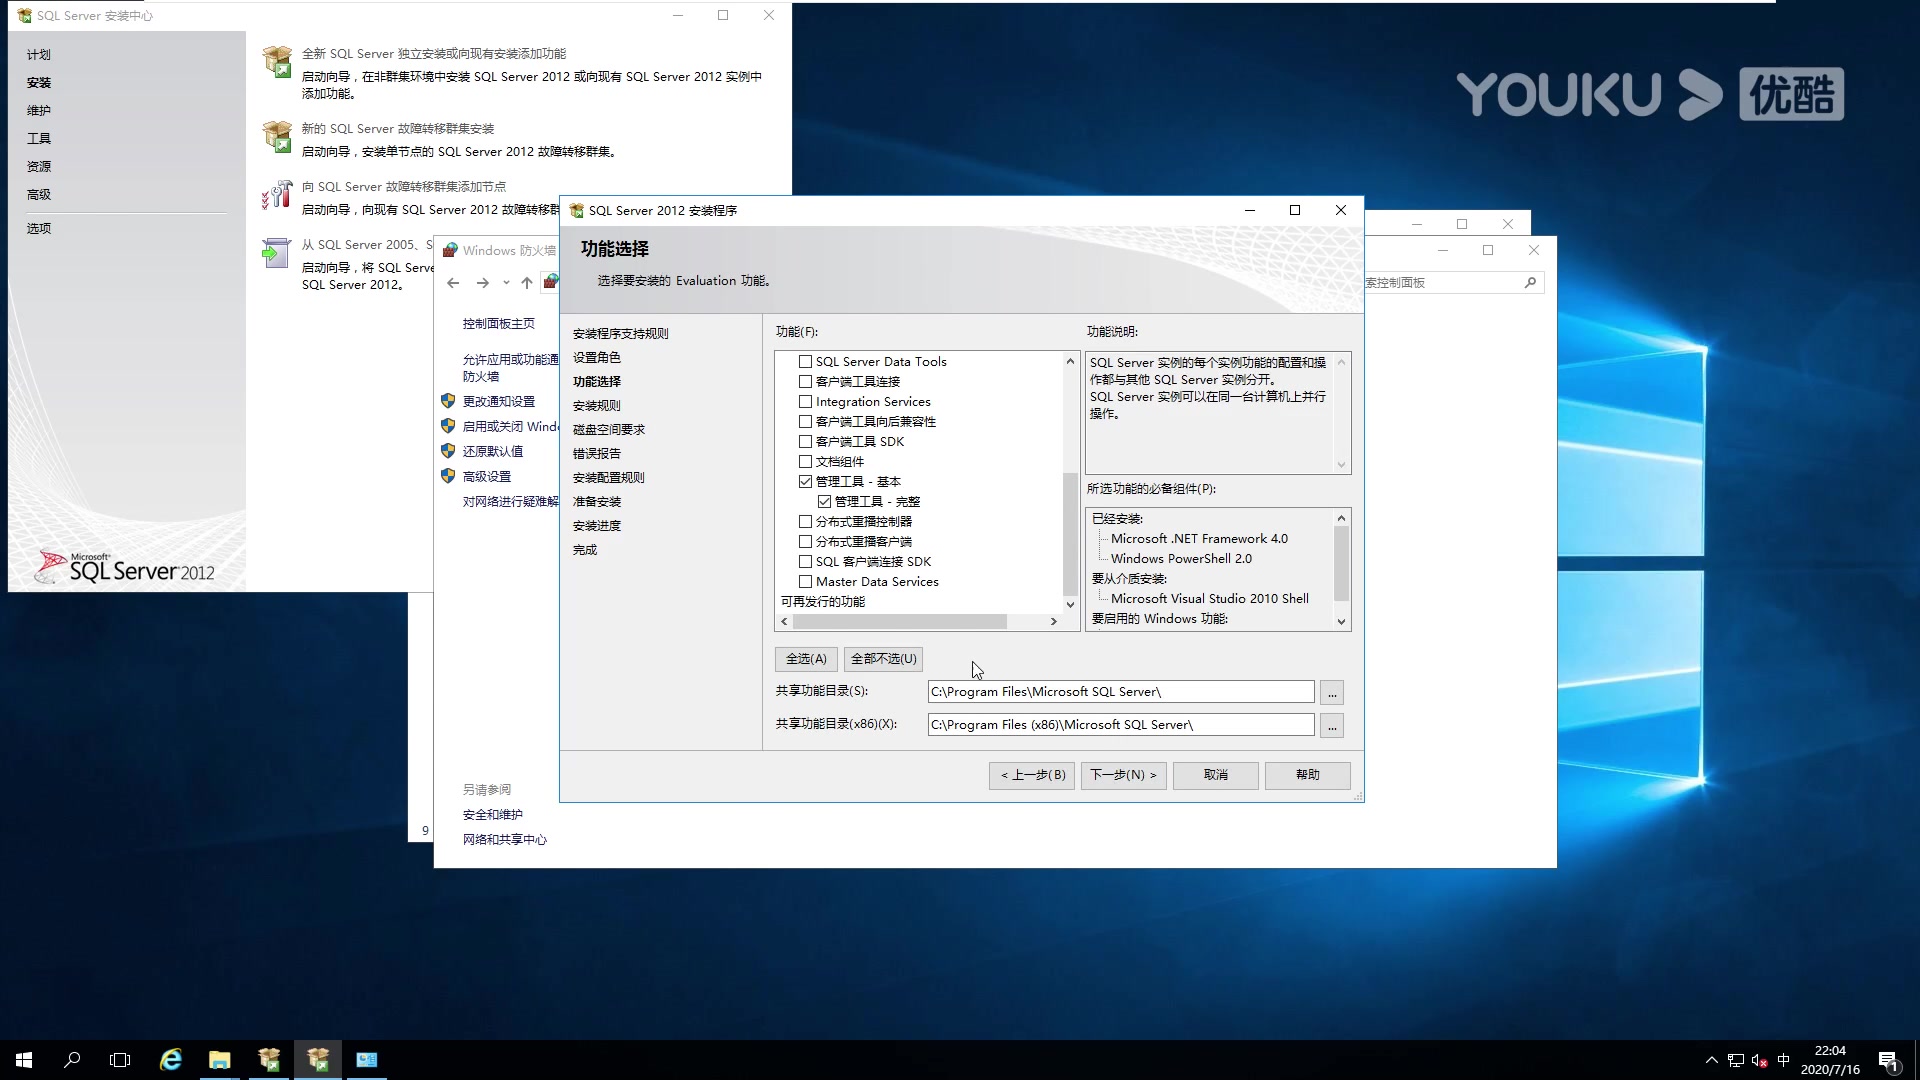Select 工具 in the installation center sidebar
The width and height of the screenshot is (1920, 1080).
pos(39,139)
